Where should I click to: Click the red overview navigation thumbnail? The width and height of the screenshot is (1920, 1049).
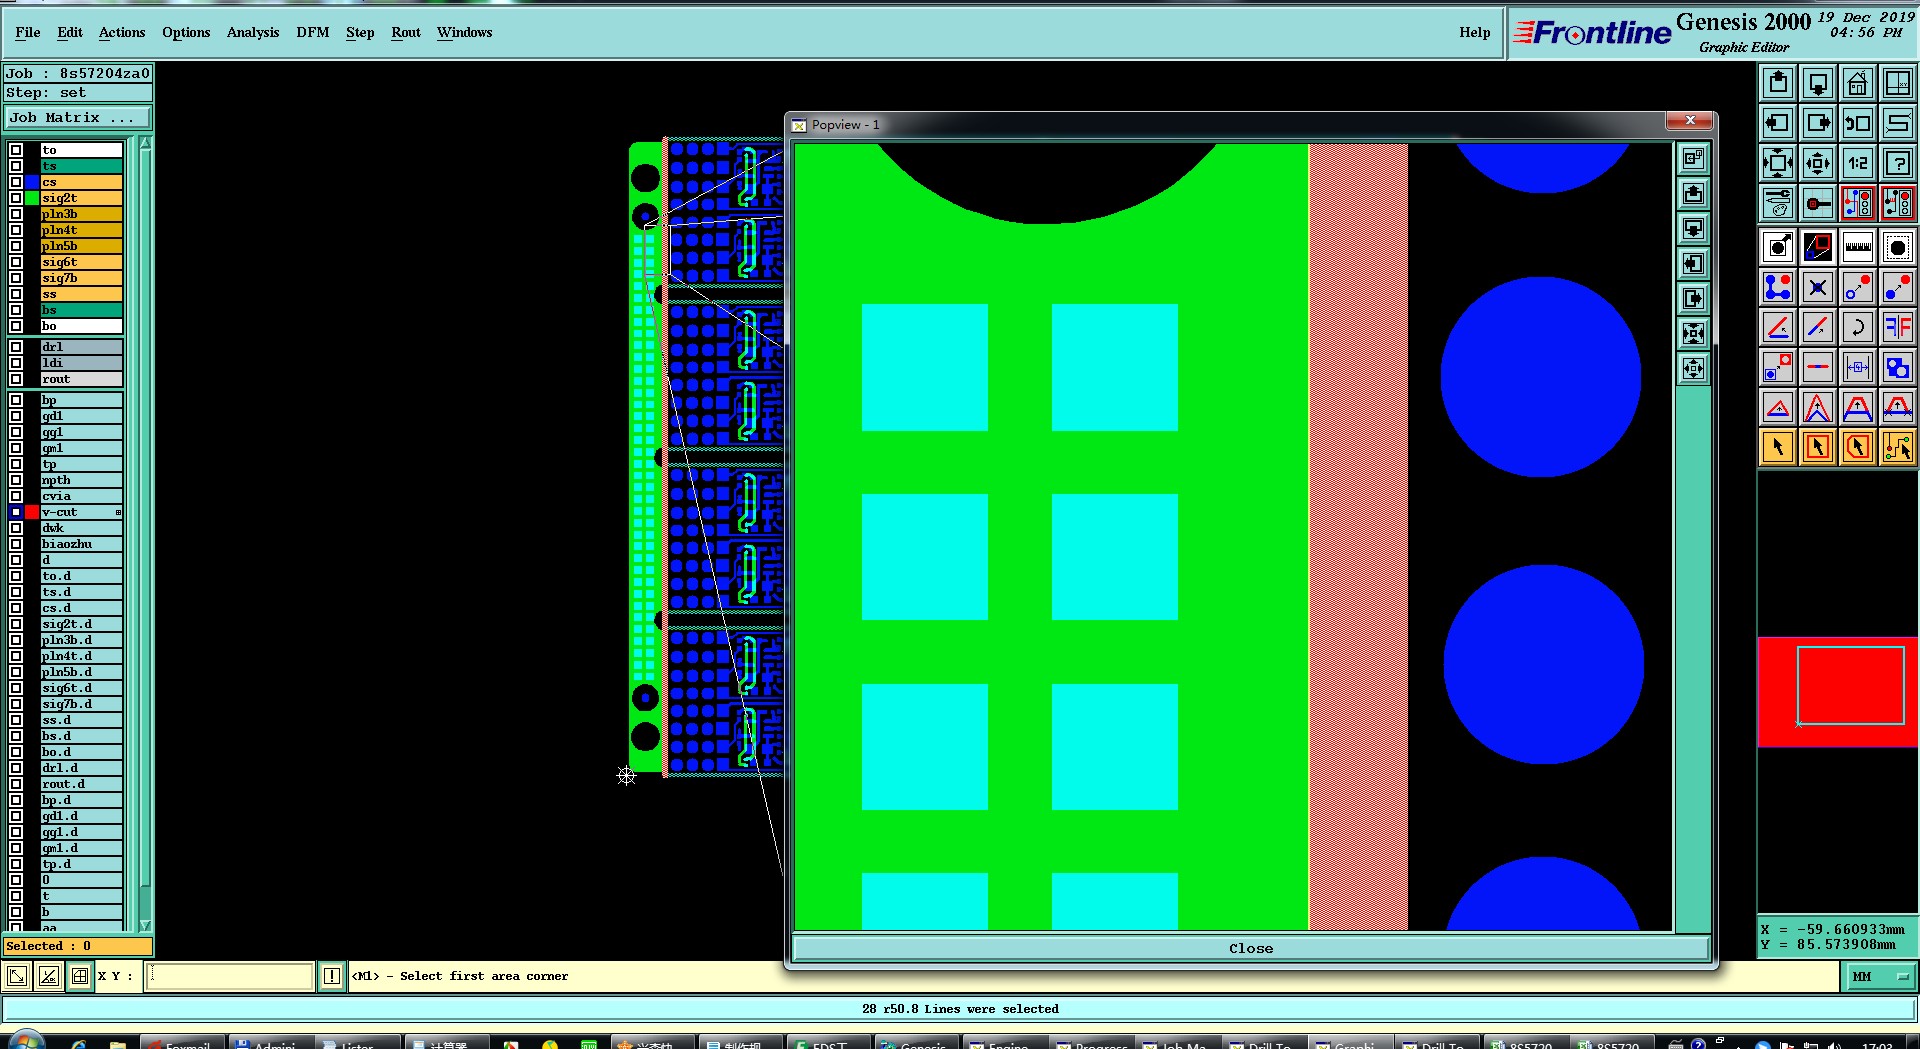coord(1838,692)
